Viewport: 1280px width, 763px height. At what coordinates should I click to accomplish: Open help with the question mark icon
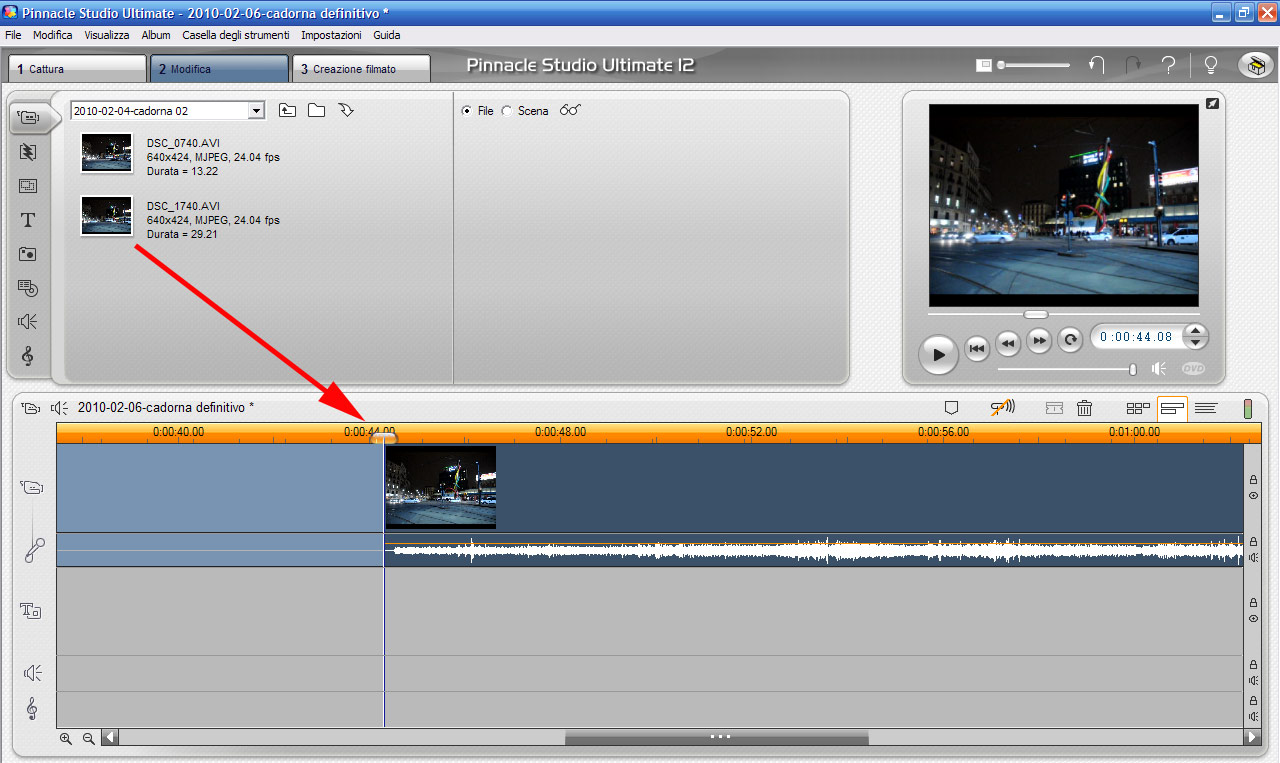tap(1168, 66)
